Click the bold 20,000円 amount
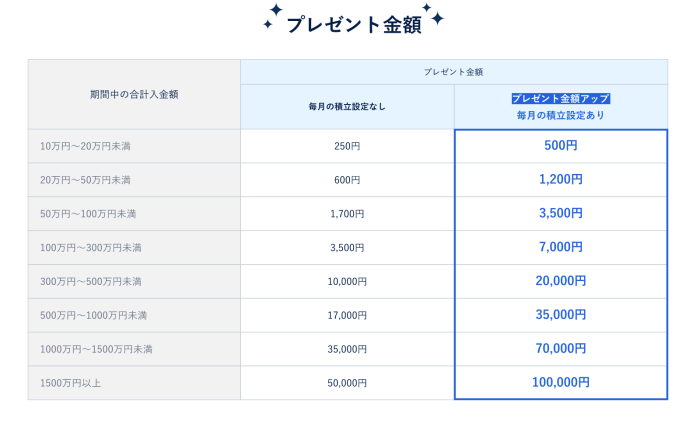Screen dimensions: 700x424 (x=560, y=281)
